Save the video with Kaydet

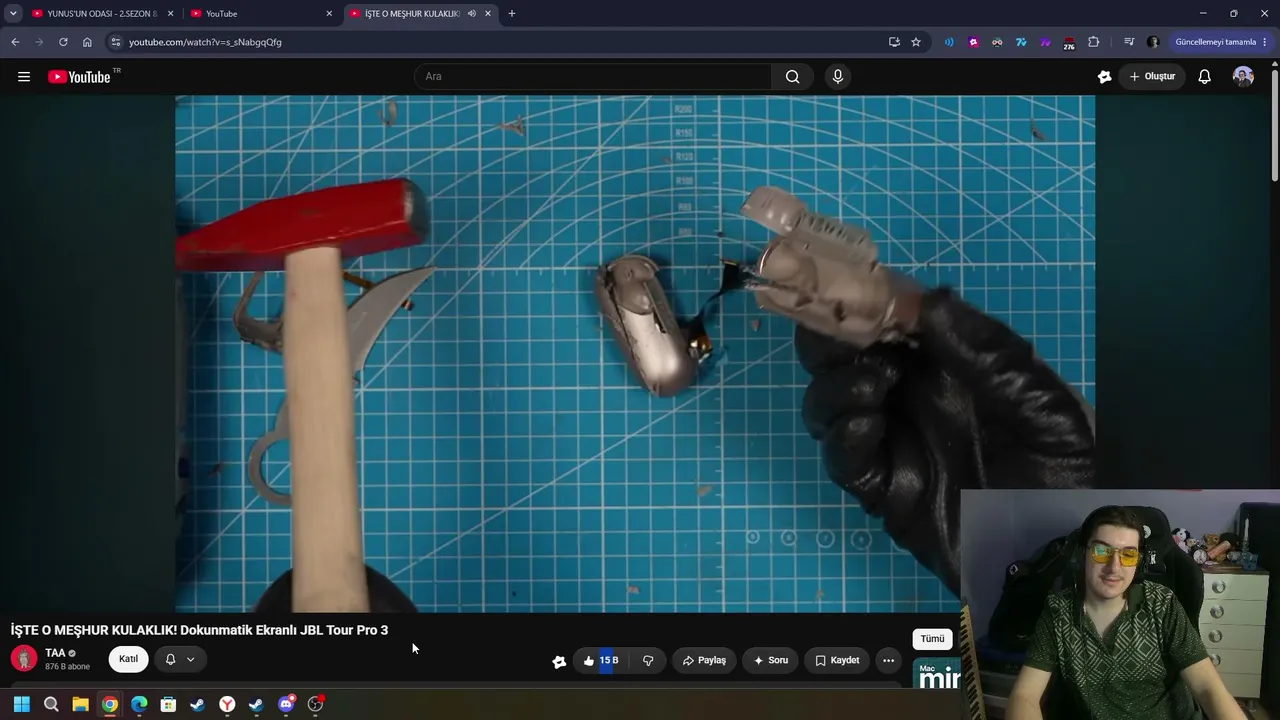tap(837, 660)
